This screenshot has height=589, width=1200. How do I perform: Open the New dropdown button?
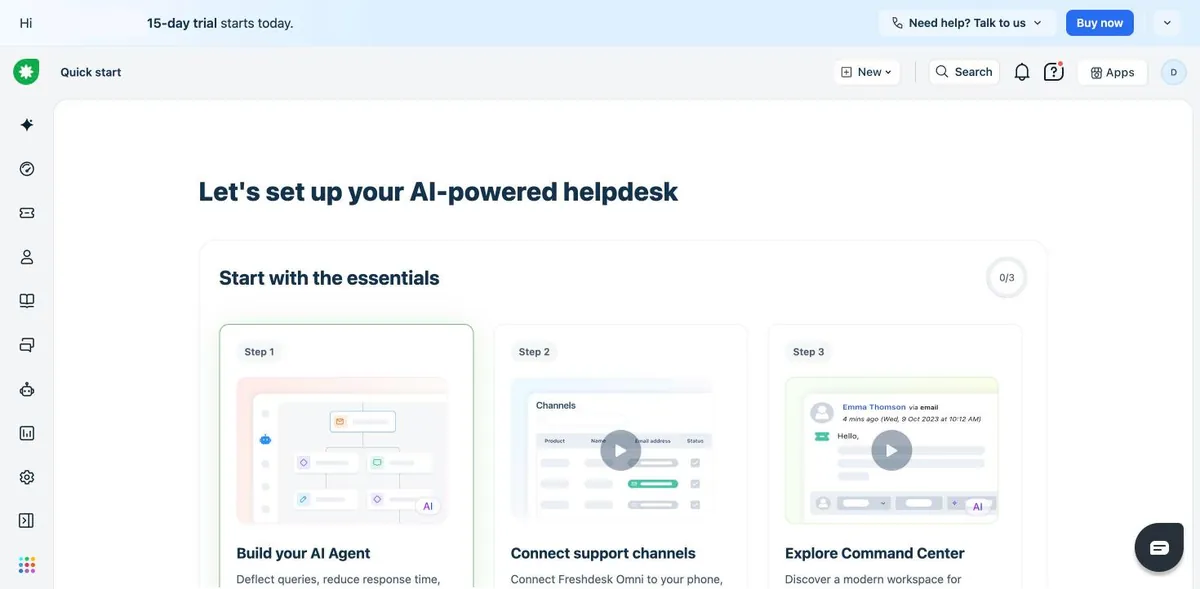tap(866, 72)
